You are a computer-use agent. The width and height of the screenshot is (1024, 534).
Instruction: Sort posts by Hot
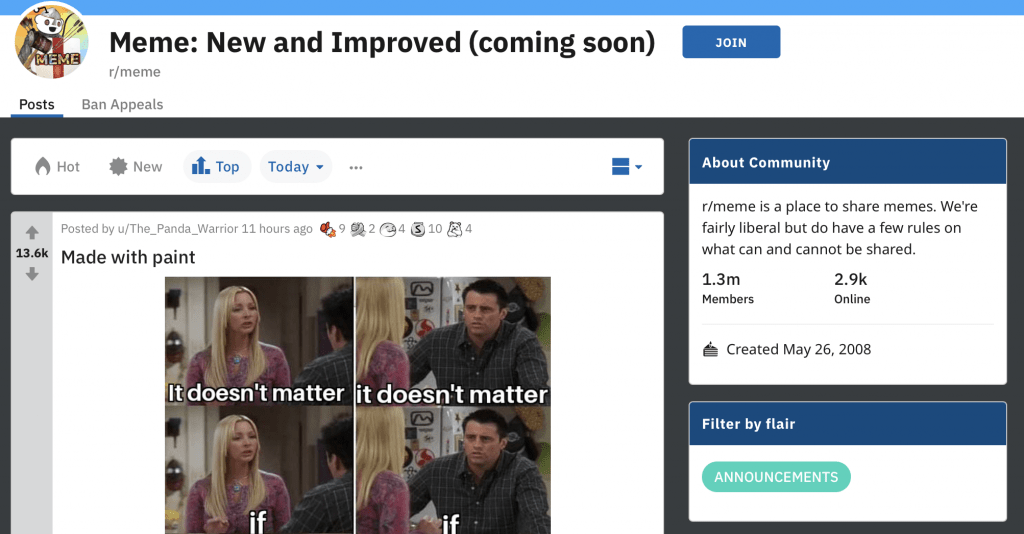click(x=57, y=166)
